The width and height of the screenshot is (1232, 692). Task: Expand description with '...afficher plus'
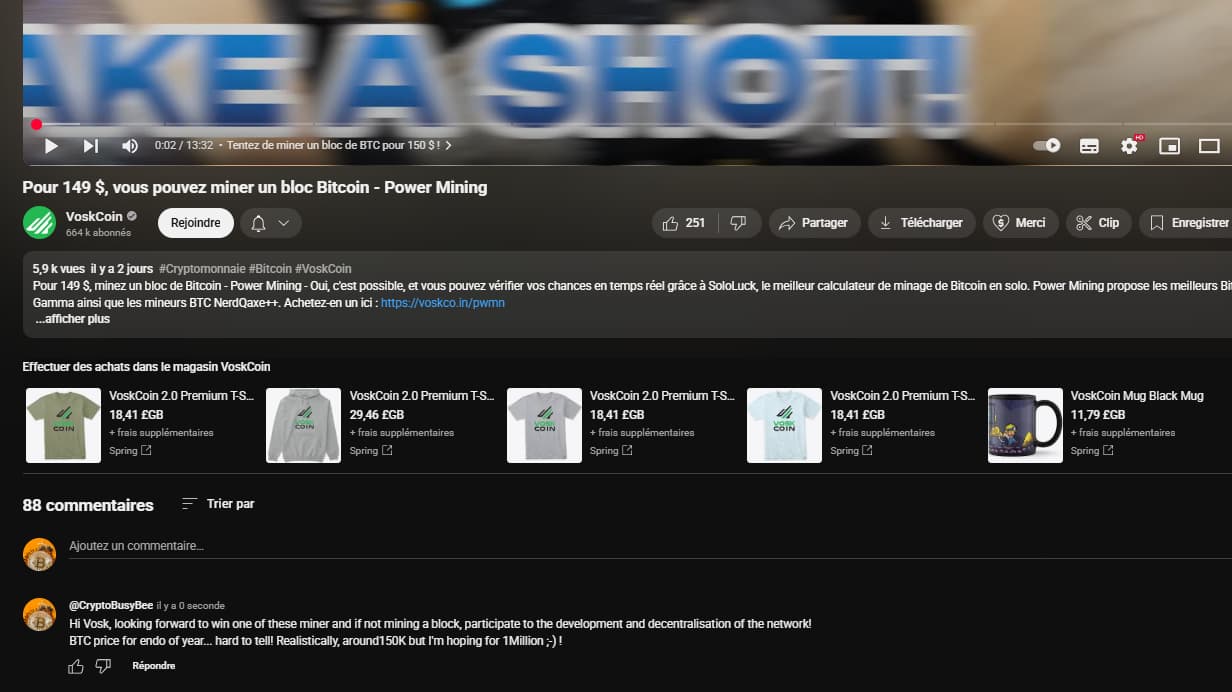[x=72, y=319]
